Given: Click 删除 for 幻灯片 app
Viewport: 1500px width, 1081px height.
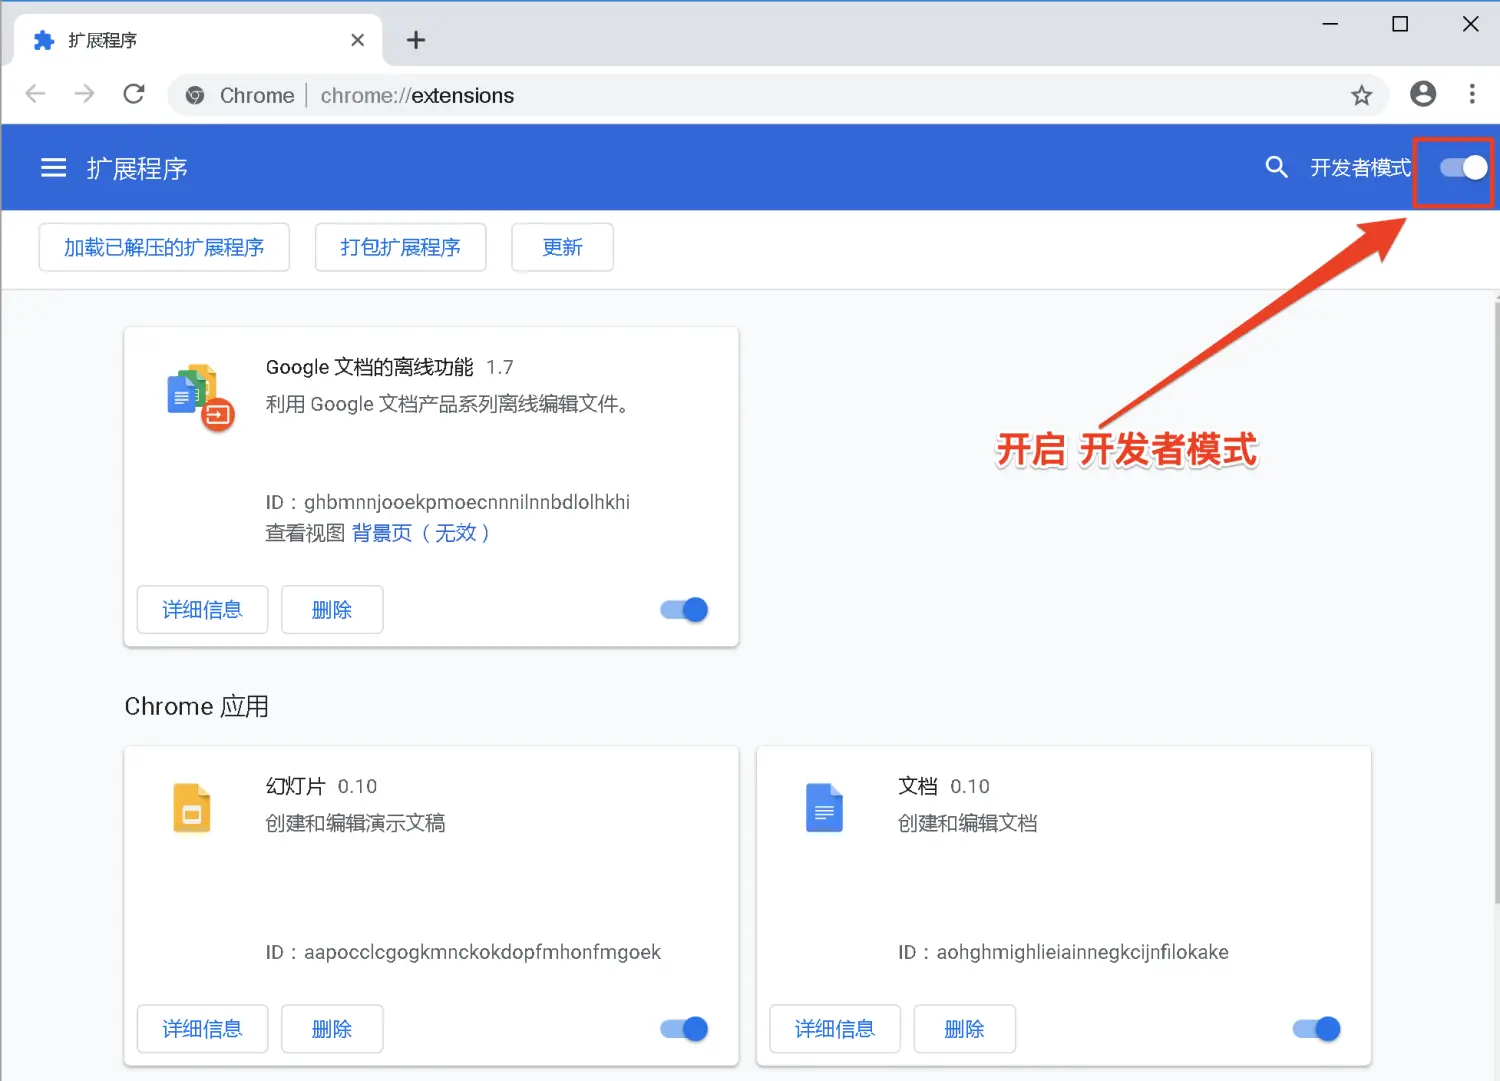Looking at the screenshot, I should coord(332,1029).
